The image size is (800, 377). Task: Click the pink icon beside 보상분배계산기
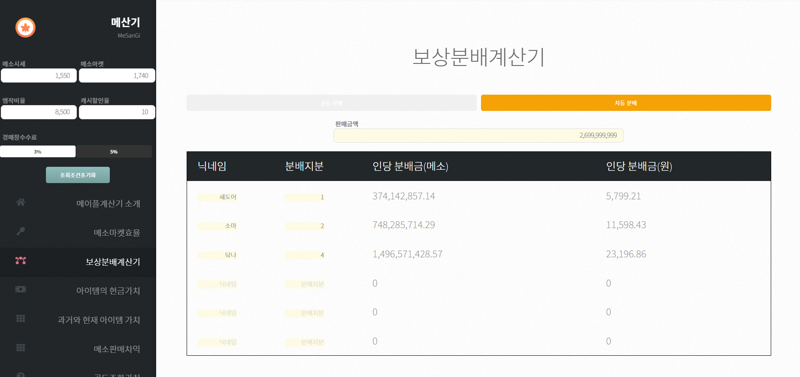(21, 261)
